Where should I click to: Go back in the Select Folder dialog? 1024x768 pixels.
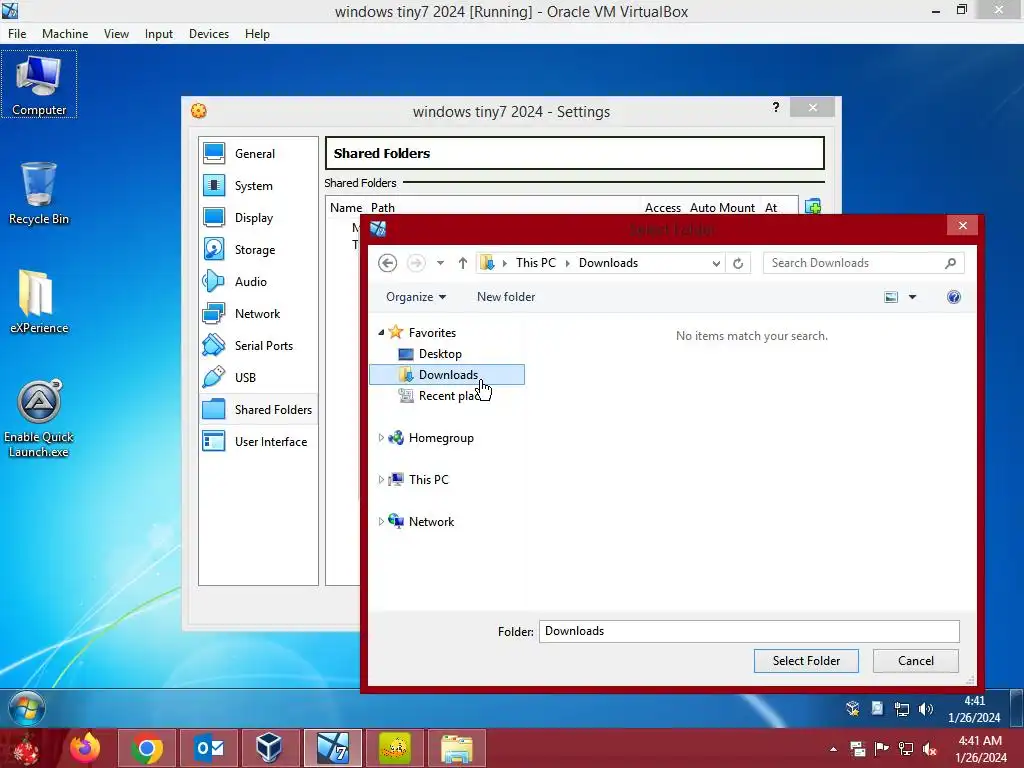(x=387, y=263)
